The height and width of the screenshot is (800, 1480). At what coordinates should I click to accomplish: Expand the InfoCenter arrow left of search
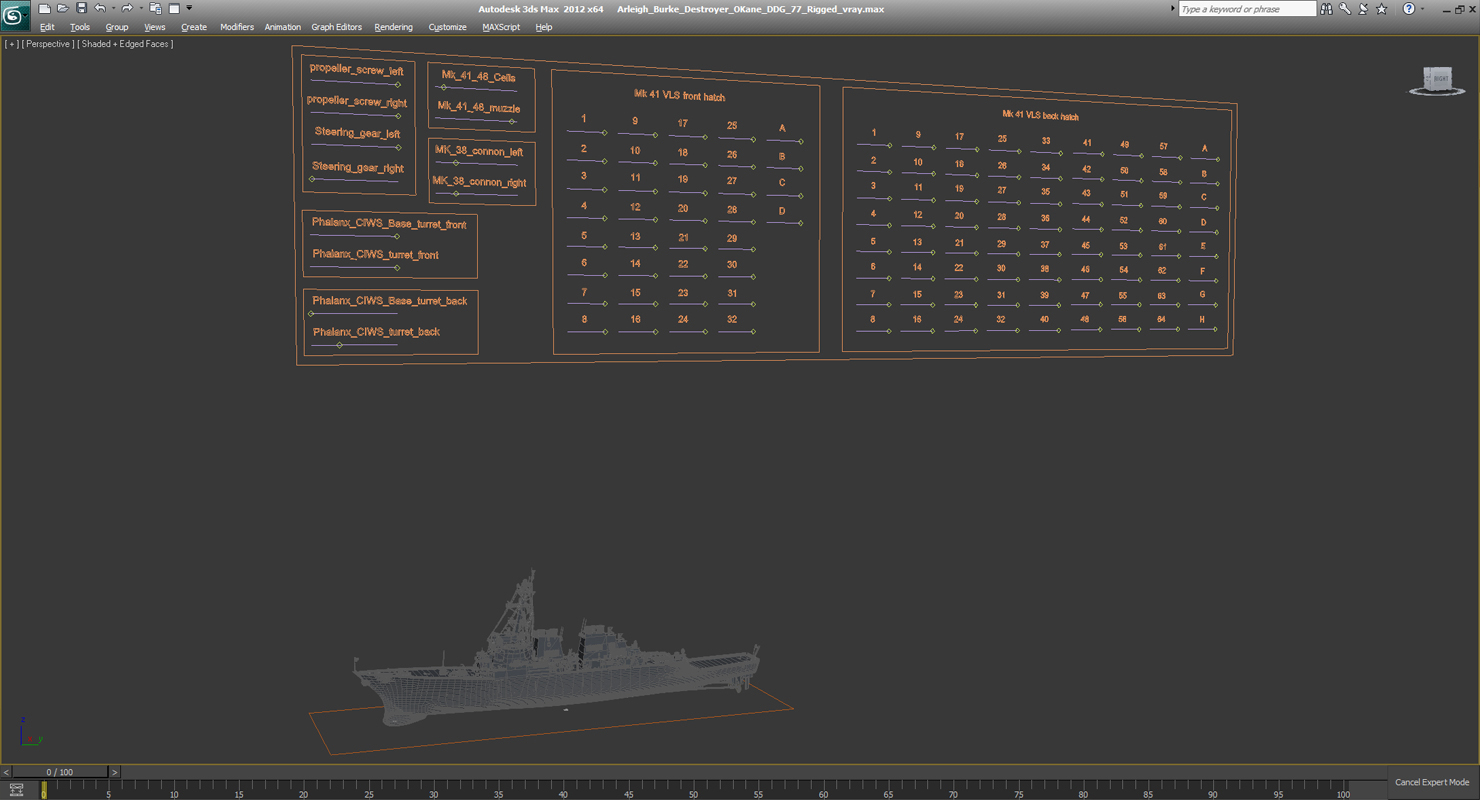pyautogui.click(x=1172, y=9)
